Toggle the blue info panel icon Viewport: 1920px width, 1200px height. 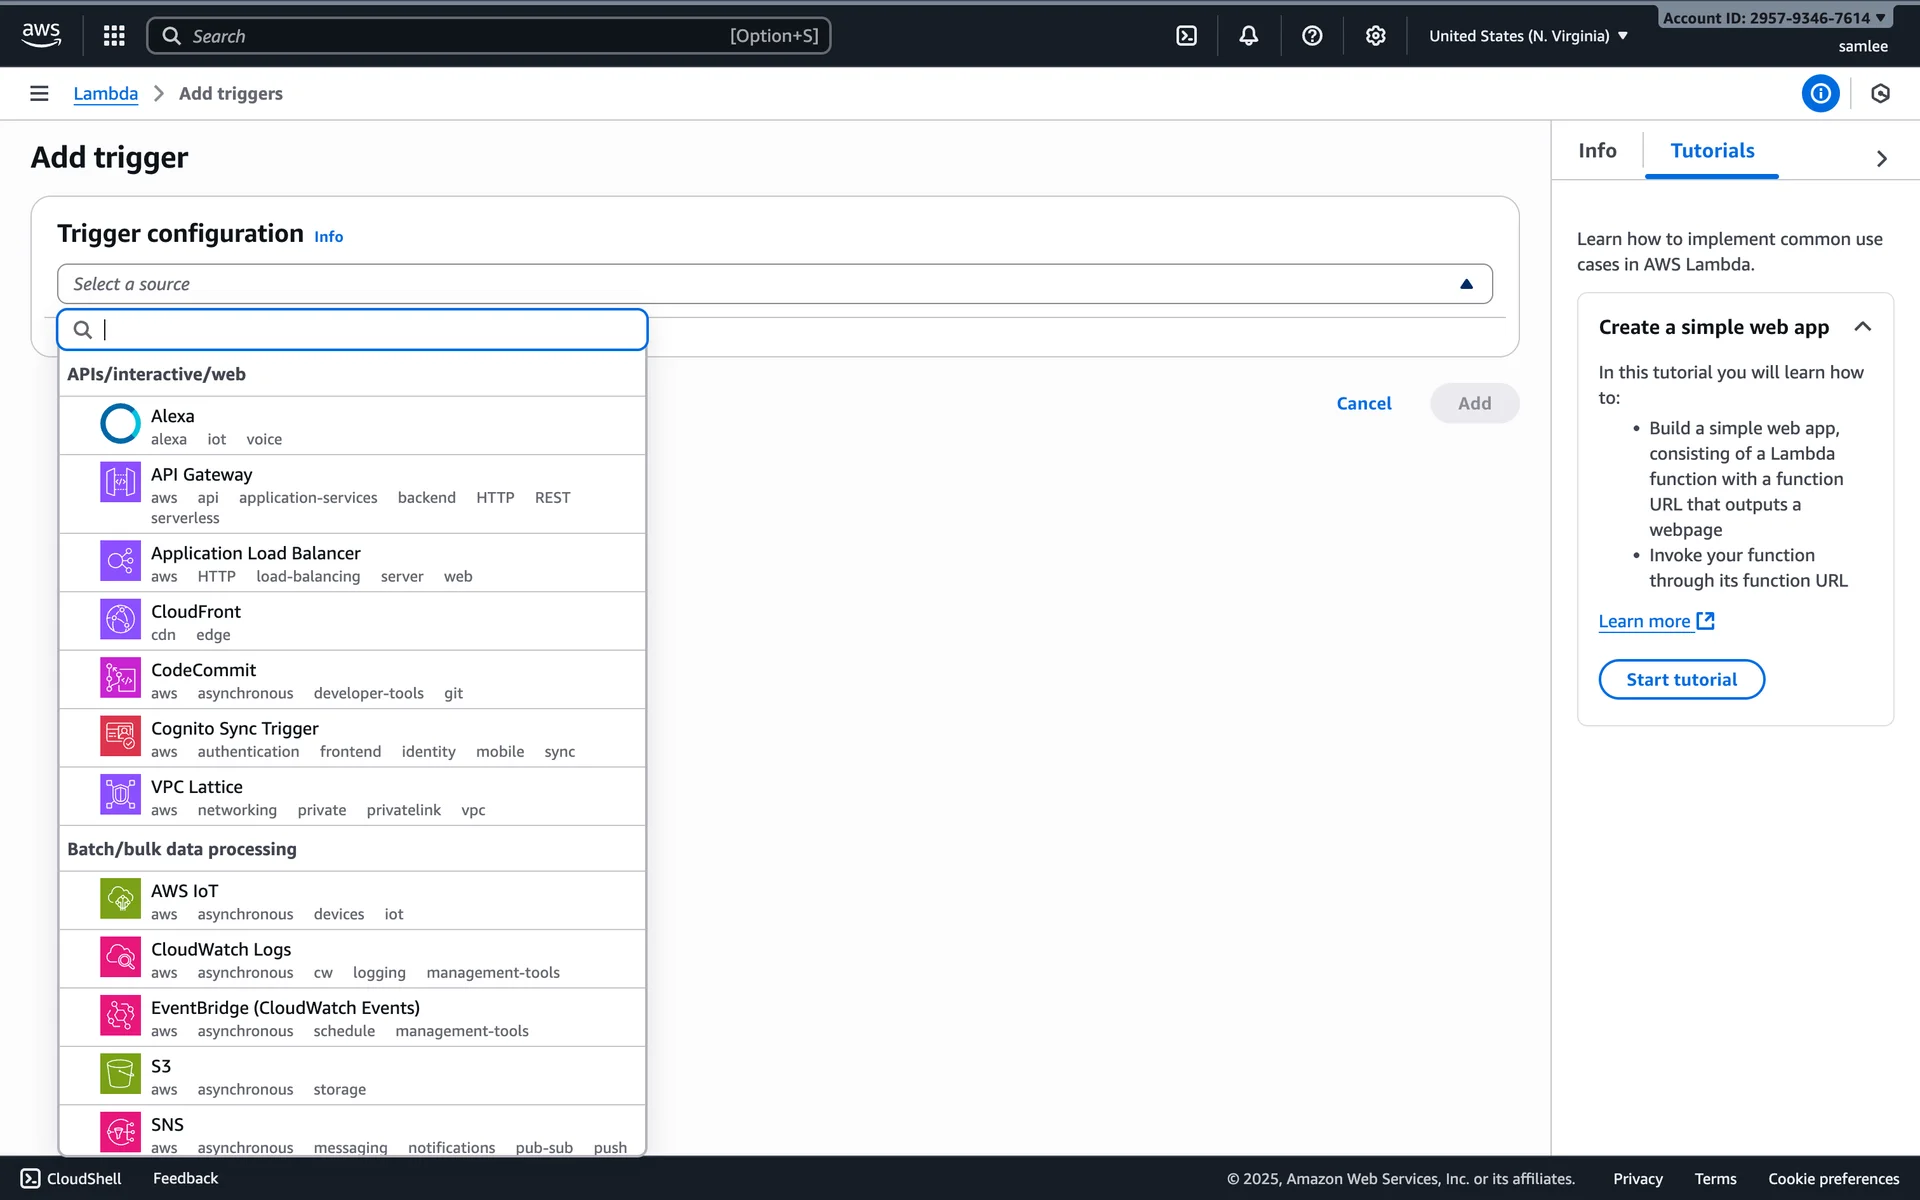click(x=1820, y=93)
